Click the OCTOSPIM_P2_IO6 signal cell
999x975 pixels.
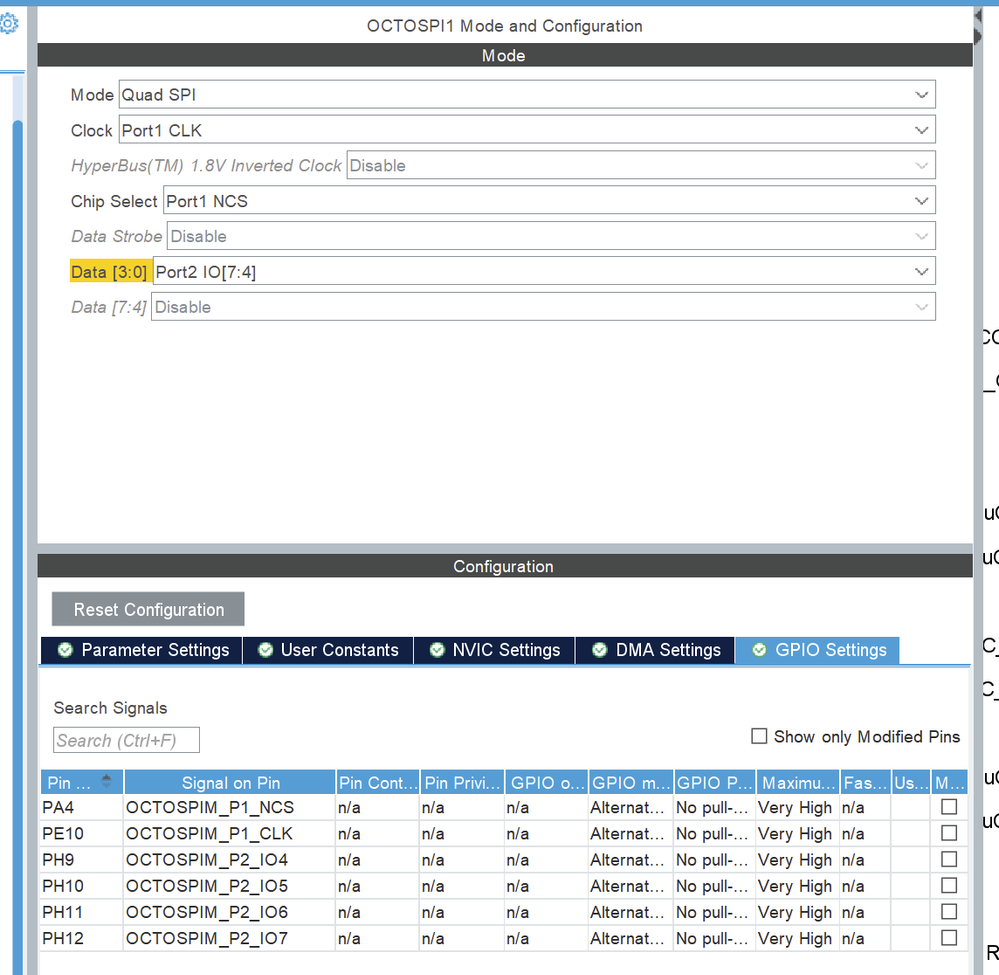(x=229, y=912)
